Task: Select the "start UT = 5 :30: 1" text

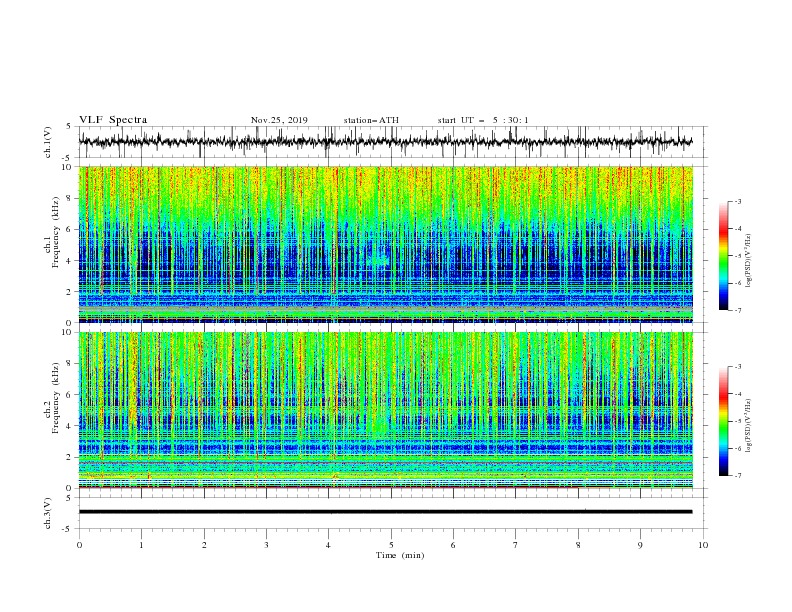Action: point(483,120)
